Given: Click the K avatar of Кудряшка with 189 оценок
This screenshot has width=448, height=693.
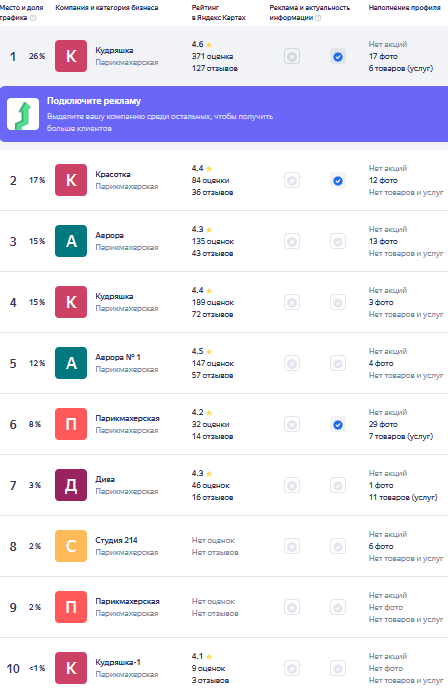Looking at the screenshot, I should tap(71, 302).
